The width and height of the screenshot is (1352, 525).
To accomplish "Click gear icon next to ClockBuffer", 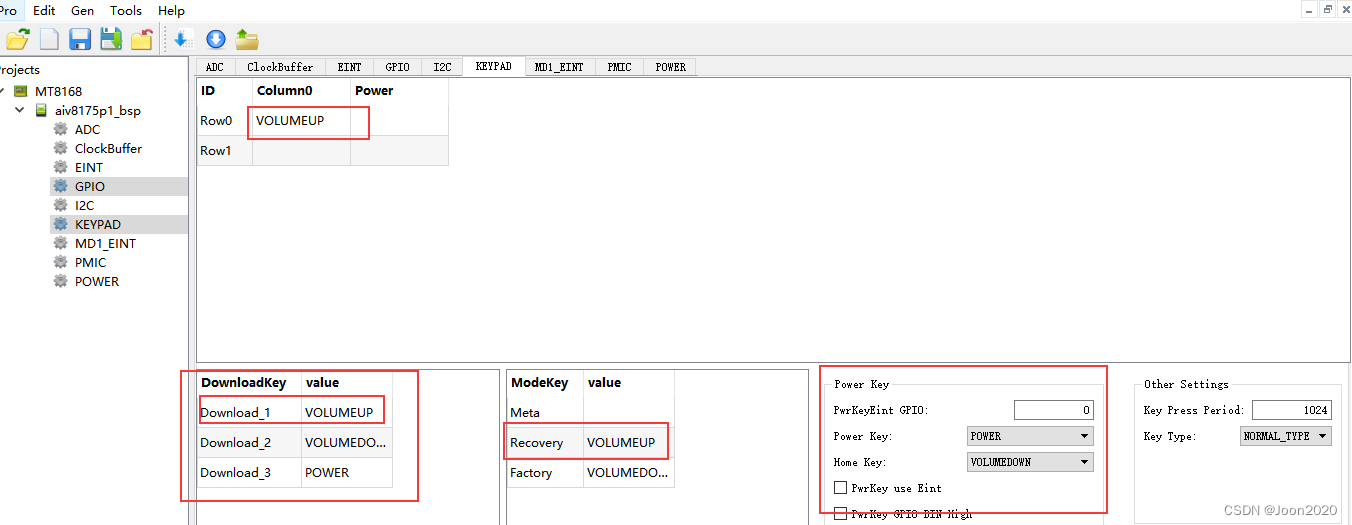I will coord(61,149).
